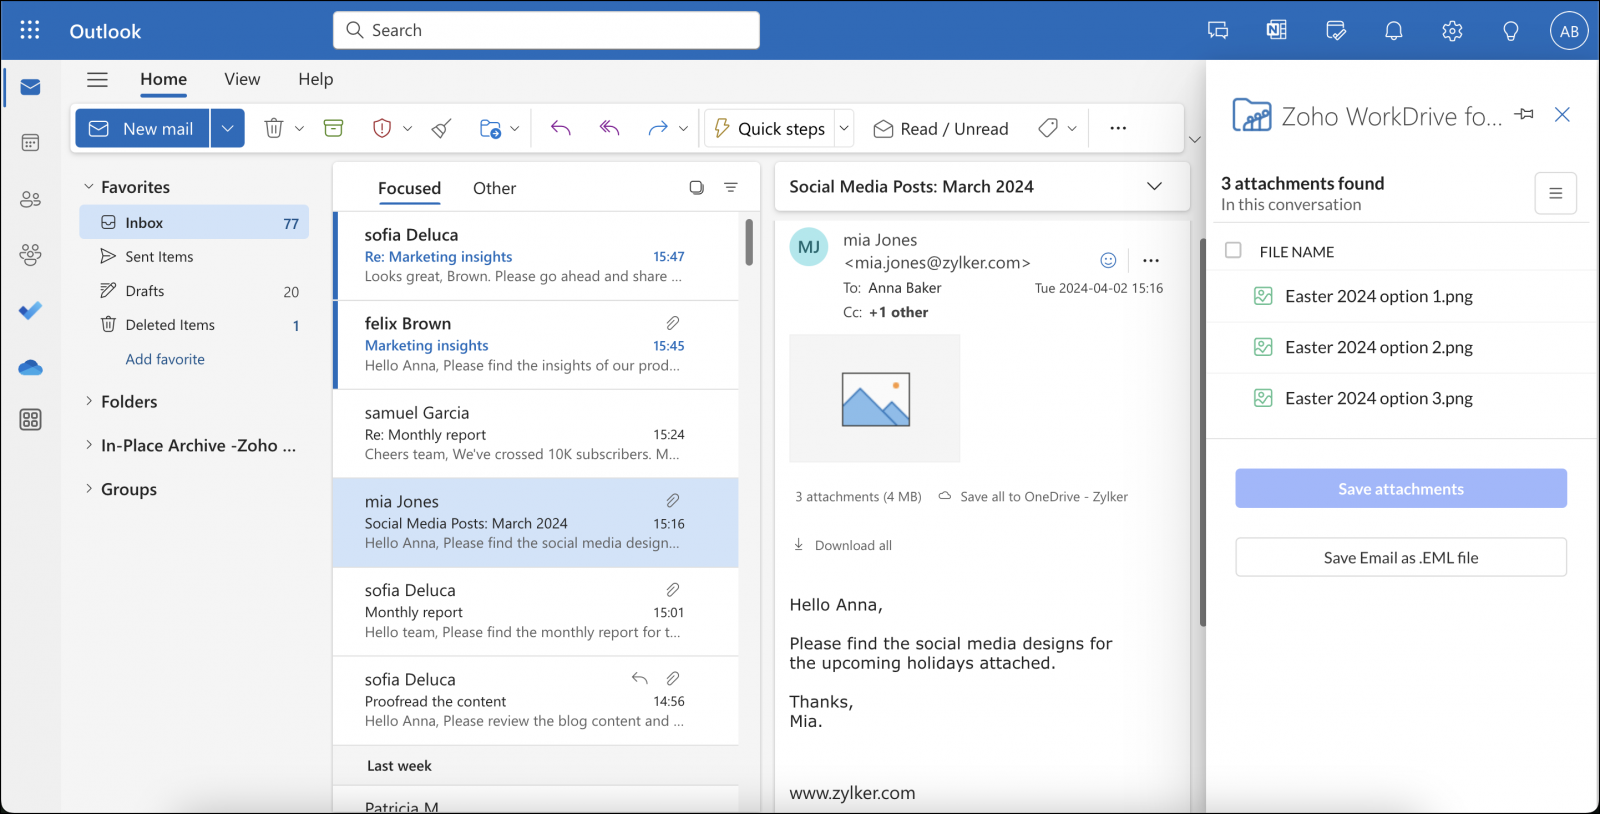Click the Search input field
1600x814 pixels.
[546, 30]
